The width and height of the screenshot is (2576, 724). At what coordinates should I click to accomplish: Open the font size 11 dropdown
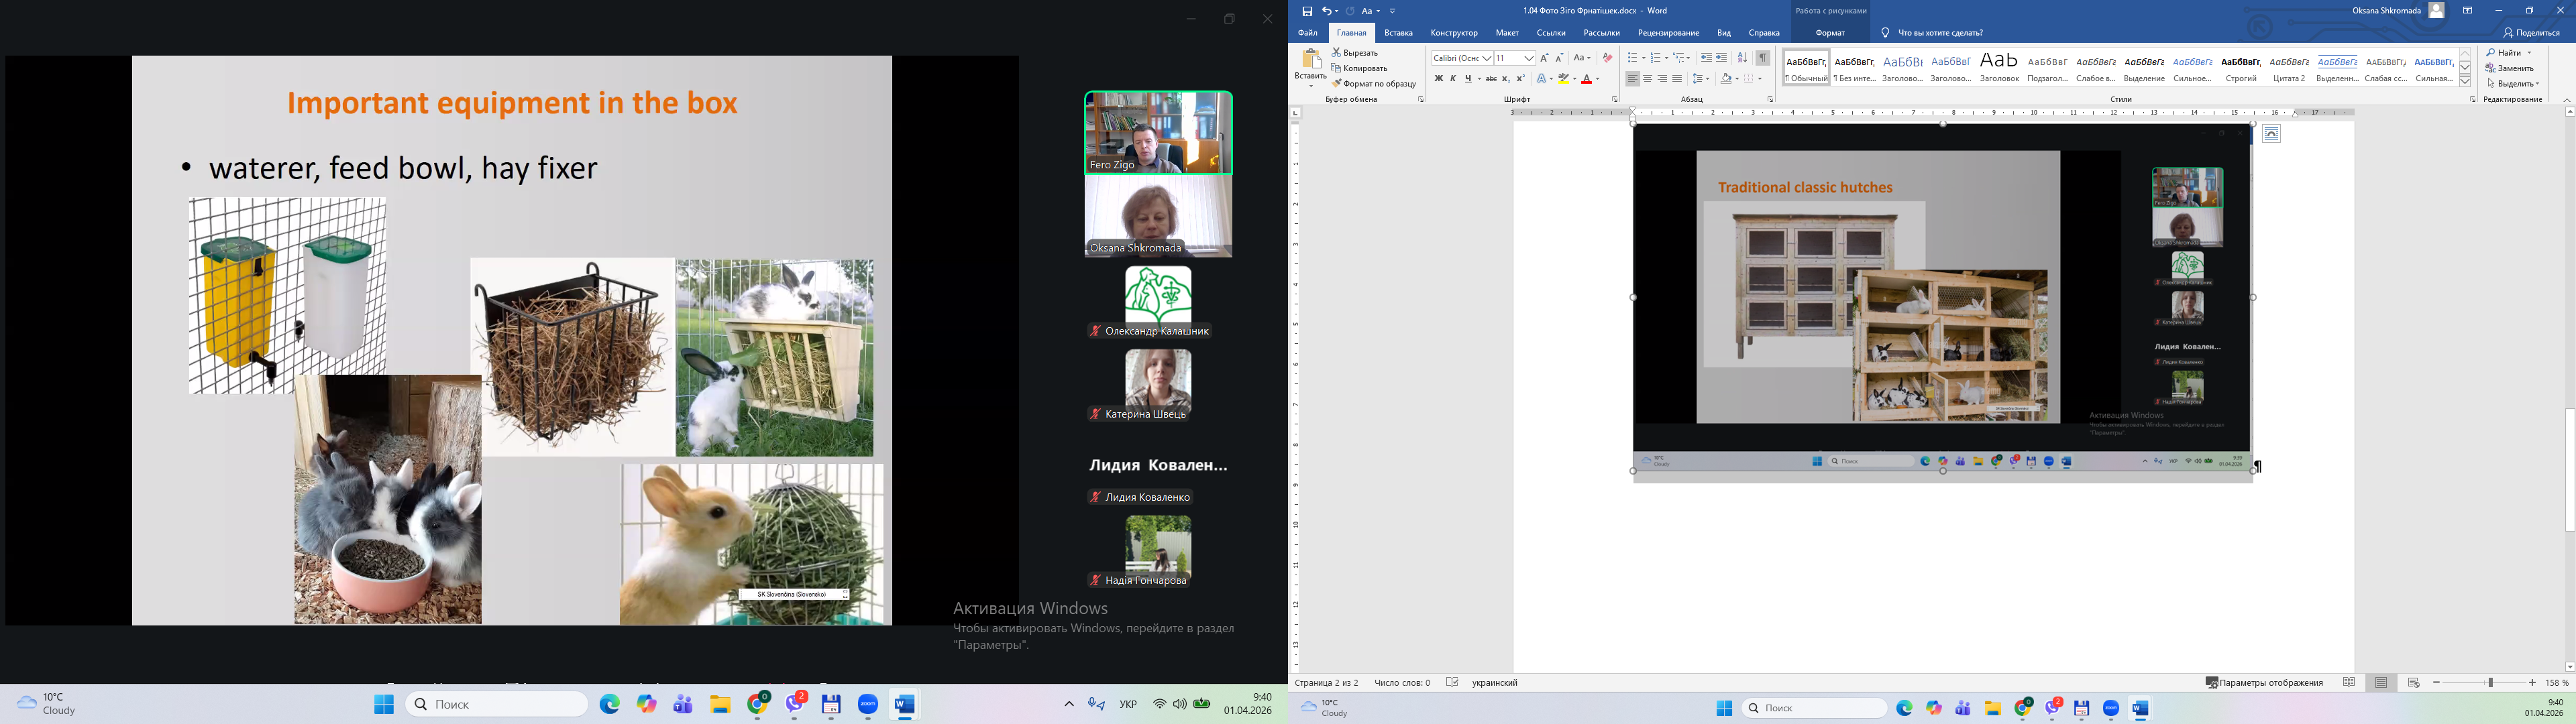pos(1529,58)
